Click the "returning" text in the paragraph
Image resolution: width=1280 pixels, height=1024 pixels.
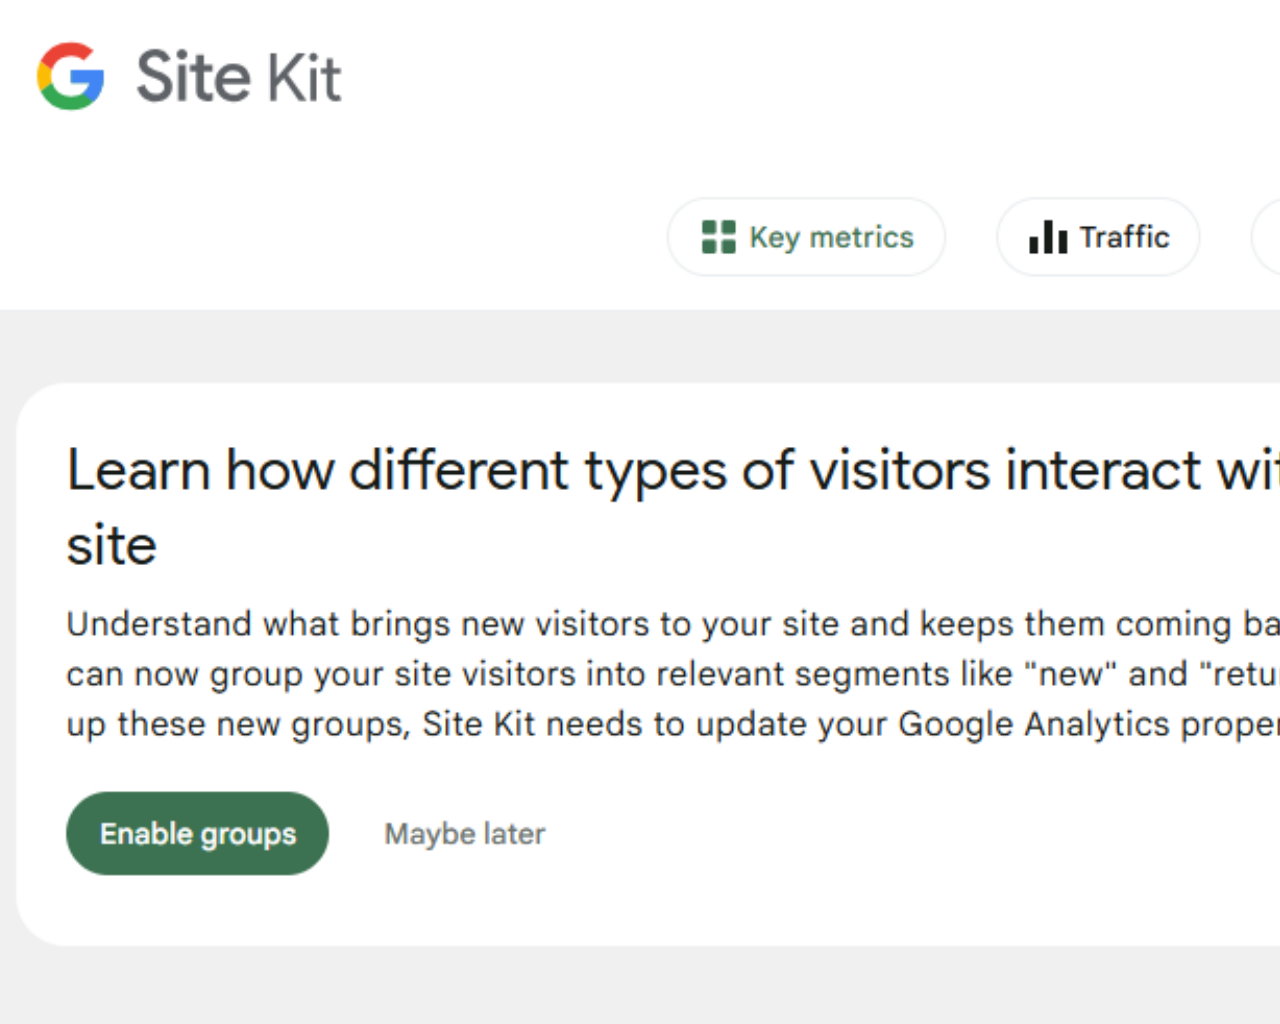point(1240,673)
